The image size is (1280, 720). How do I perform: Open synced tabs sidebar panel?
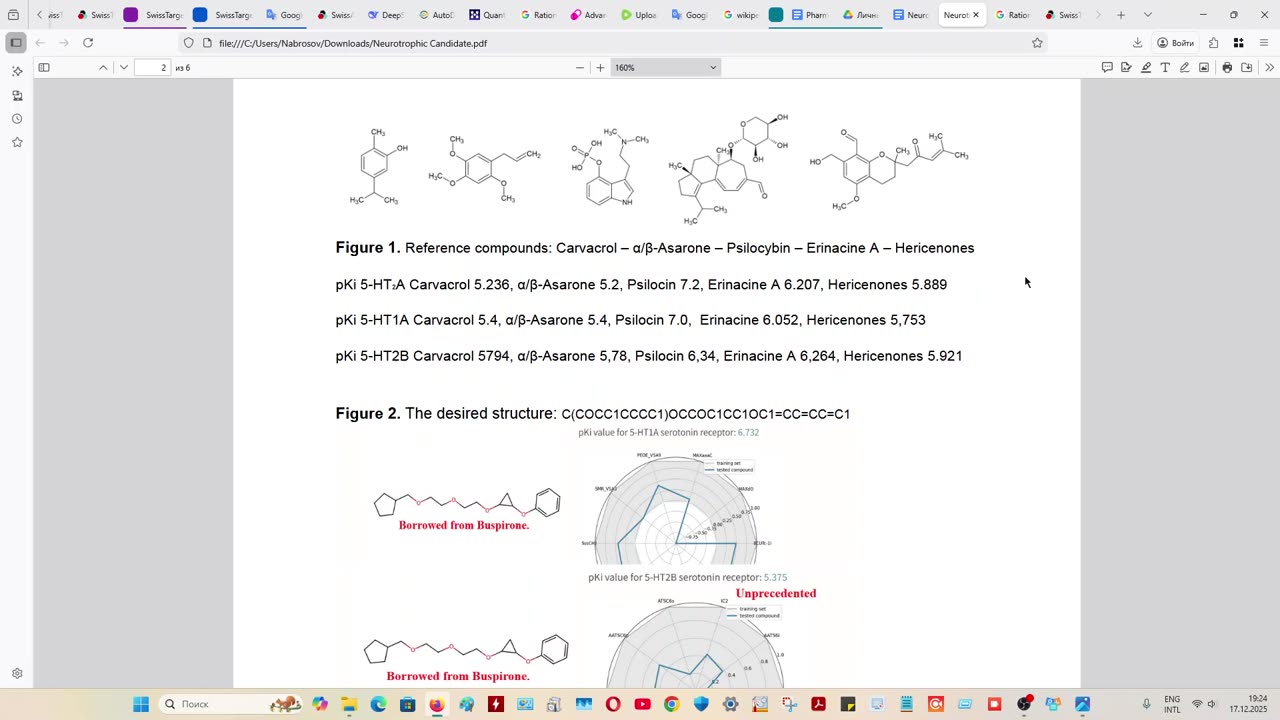(17, 96)
